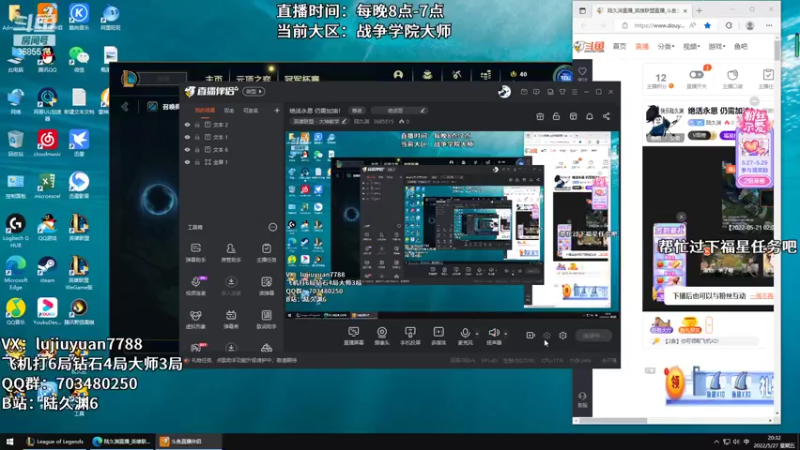Click the mode switch pill beside companion logo
This screenshot has width=800, height=450.
coord(254,92)
